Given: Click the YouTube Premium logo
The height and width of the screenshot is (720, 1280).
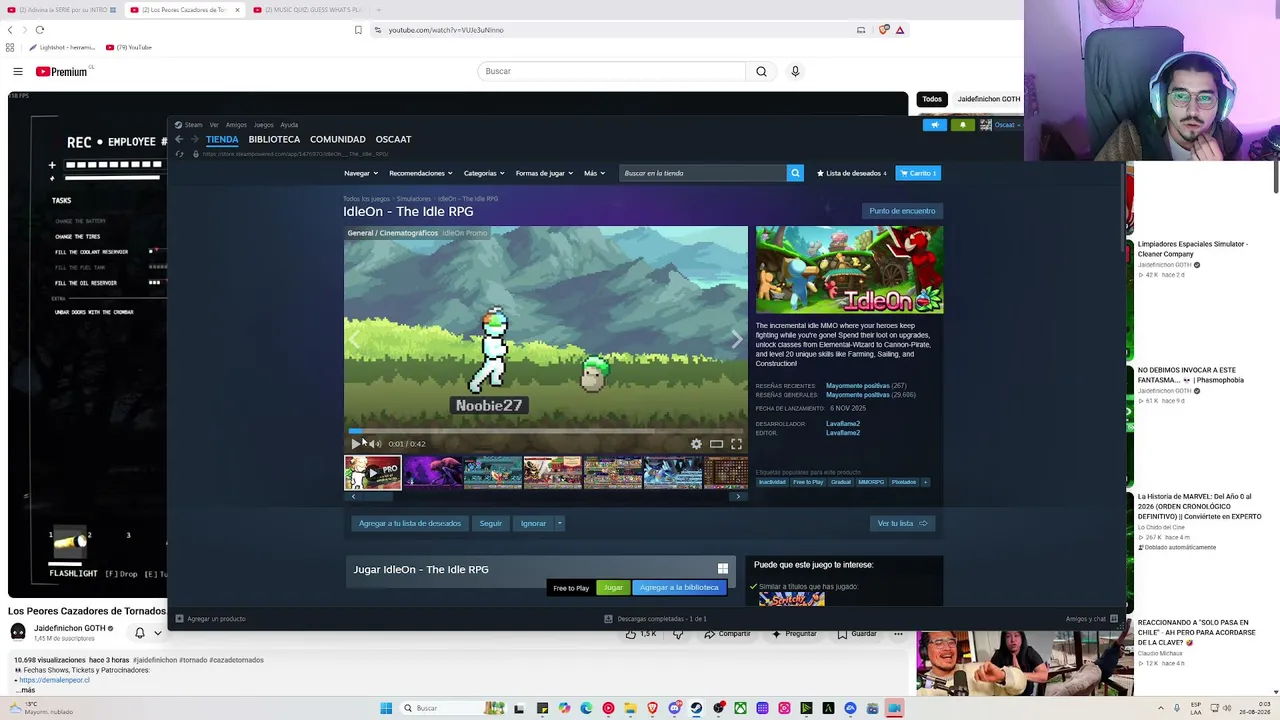Looking at the screenshot, I should [x=62, y=72].
